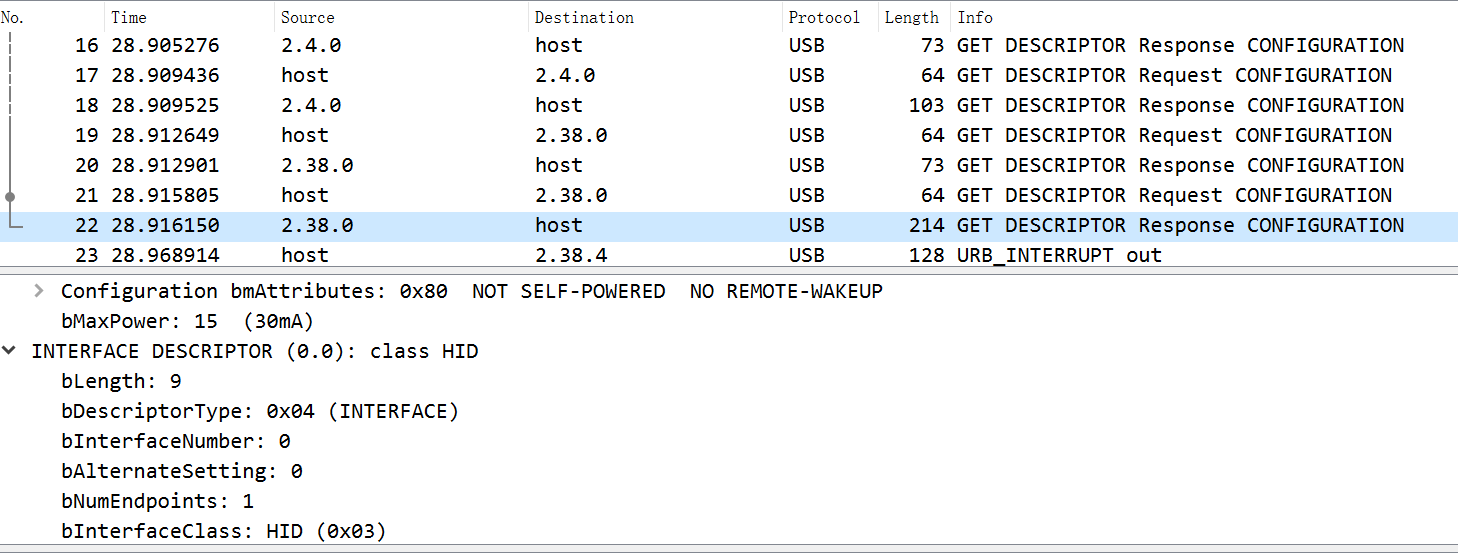The image size is (1458, 553).
Task: Select packet 18 with length 103
Action: tap(700, 105)
